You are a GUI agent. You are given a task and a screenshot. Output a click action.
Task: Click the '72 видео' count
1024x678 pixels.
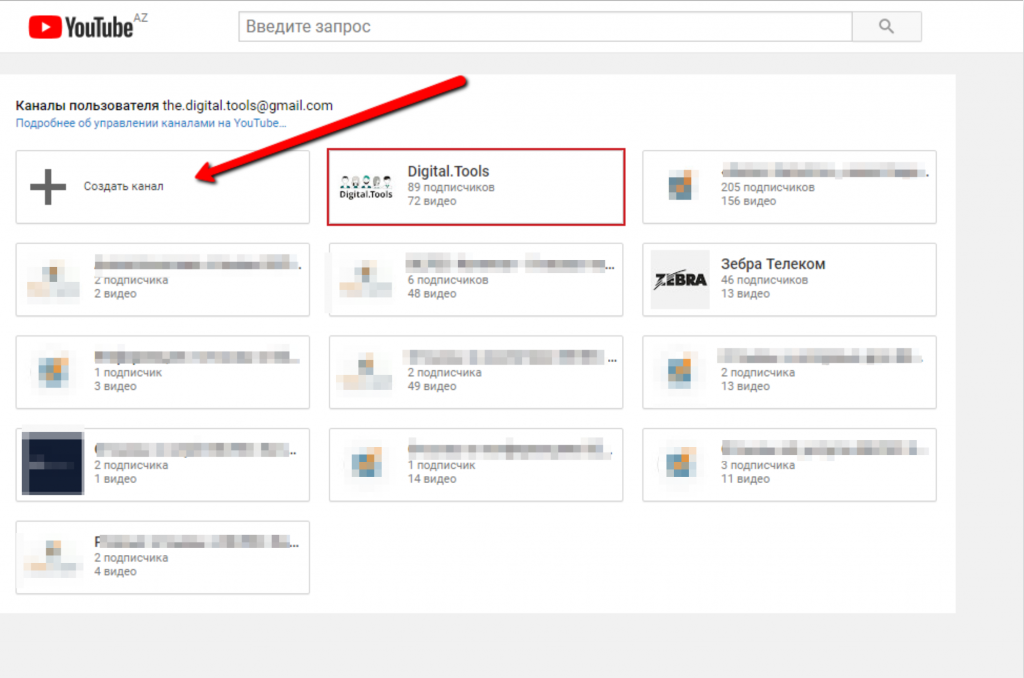tap(432, 201)
